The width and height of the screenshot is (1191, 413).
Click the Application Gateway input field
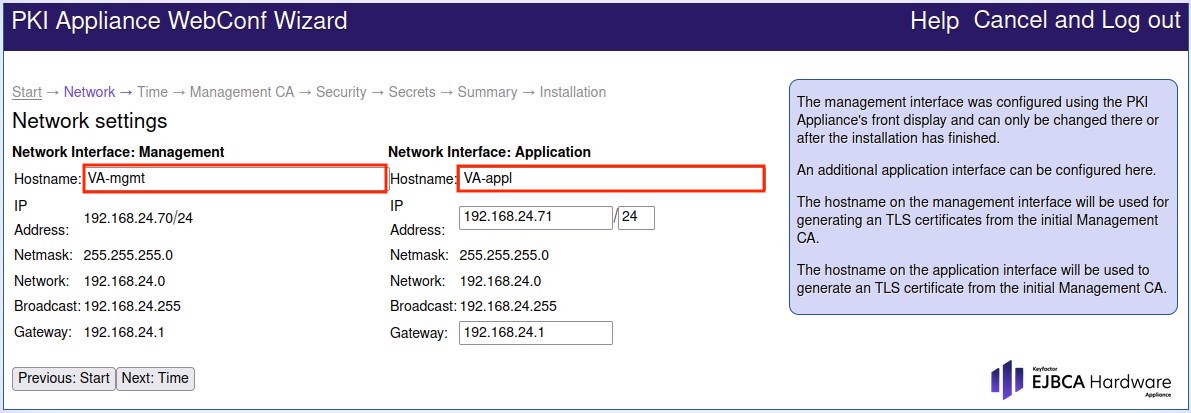pos(535,333)
